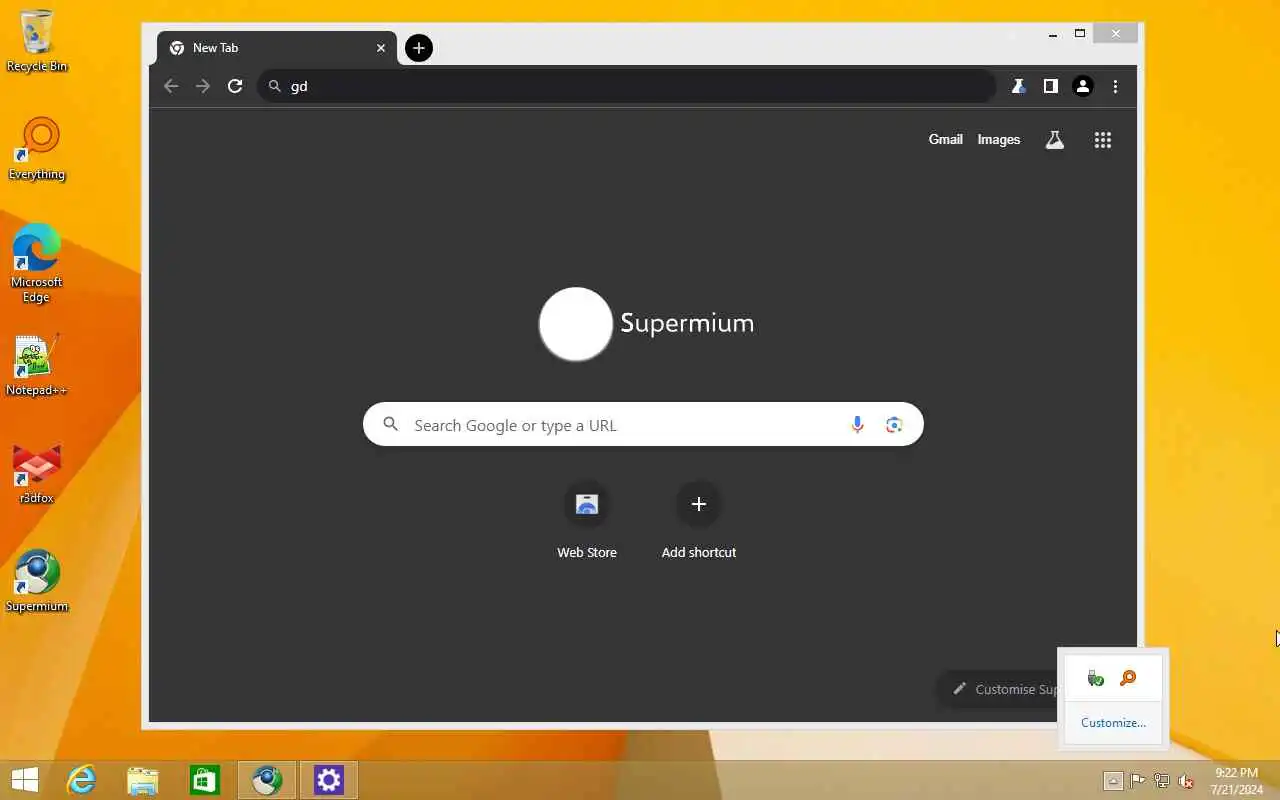This screenshot has height=800, width=1280.
Task: Search by image with Lens icon
Action: 894,425
